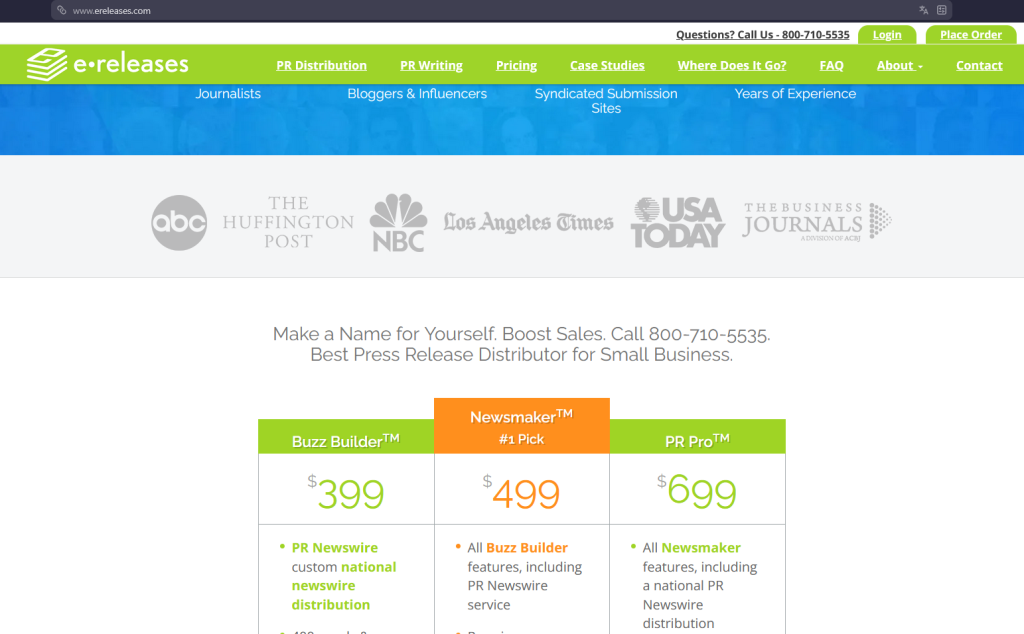Click the reader view icon in address bar
This screenshot has height=634, width=1024.
point(942,10)
